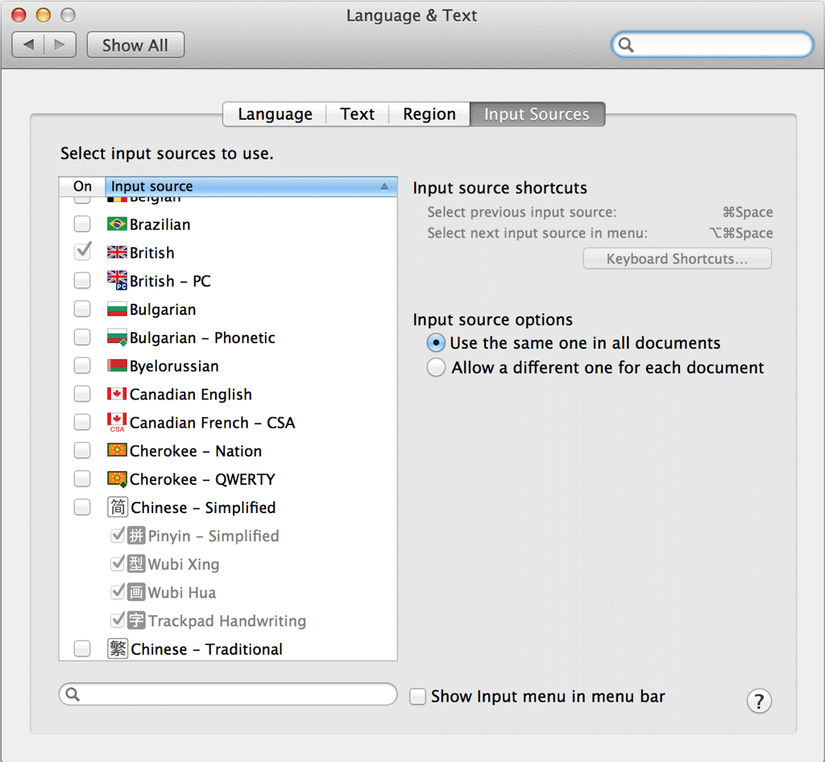Enable the Bulgarian – Phonetic checkbox
The image size is (825, 762).
click(82, 337)
